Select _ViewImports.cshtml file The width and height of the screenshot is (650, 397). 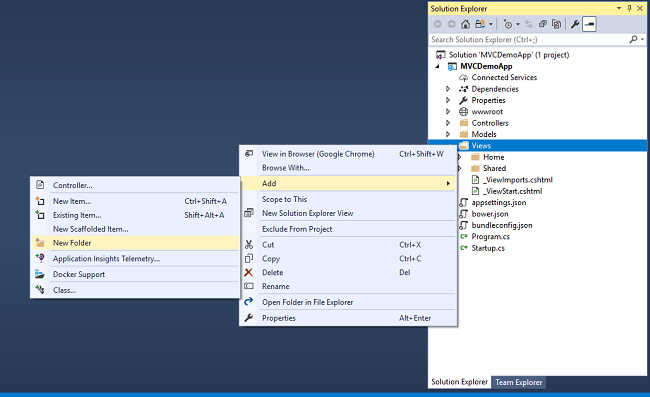[x=518, y=180]
